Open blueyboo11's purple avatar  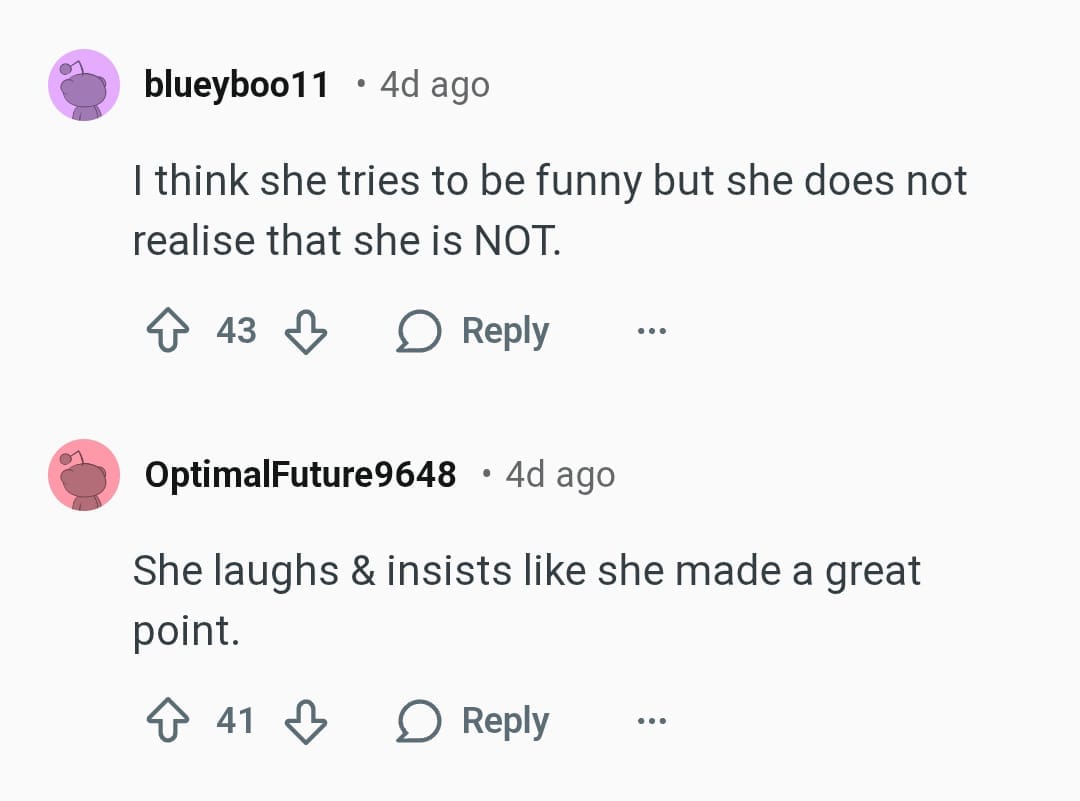[x=85, y=85]
